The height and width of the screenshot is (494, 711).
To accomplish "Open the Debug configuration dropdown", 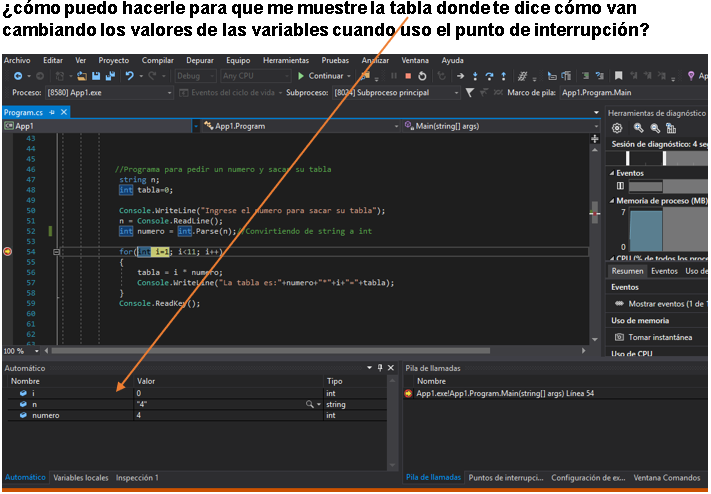I will pyautogui.click(x=195, y=76).
